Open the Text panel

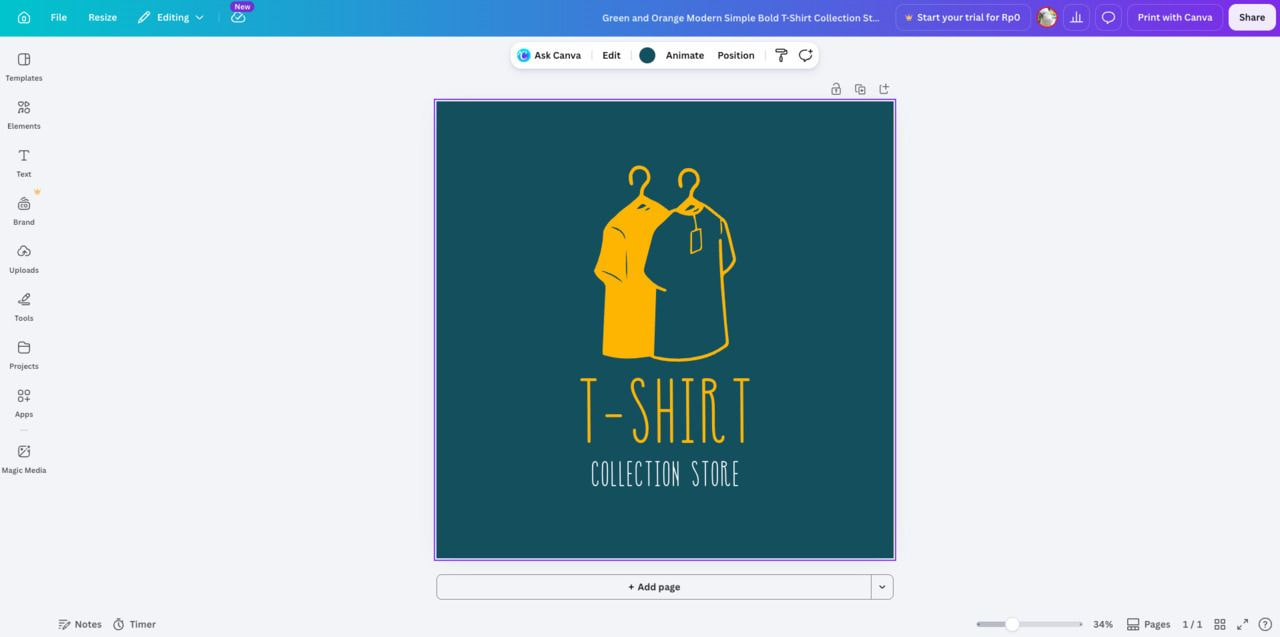24,162
